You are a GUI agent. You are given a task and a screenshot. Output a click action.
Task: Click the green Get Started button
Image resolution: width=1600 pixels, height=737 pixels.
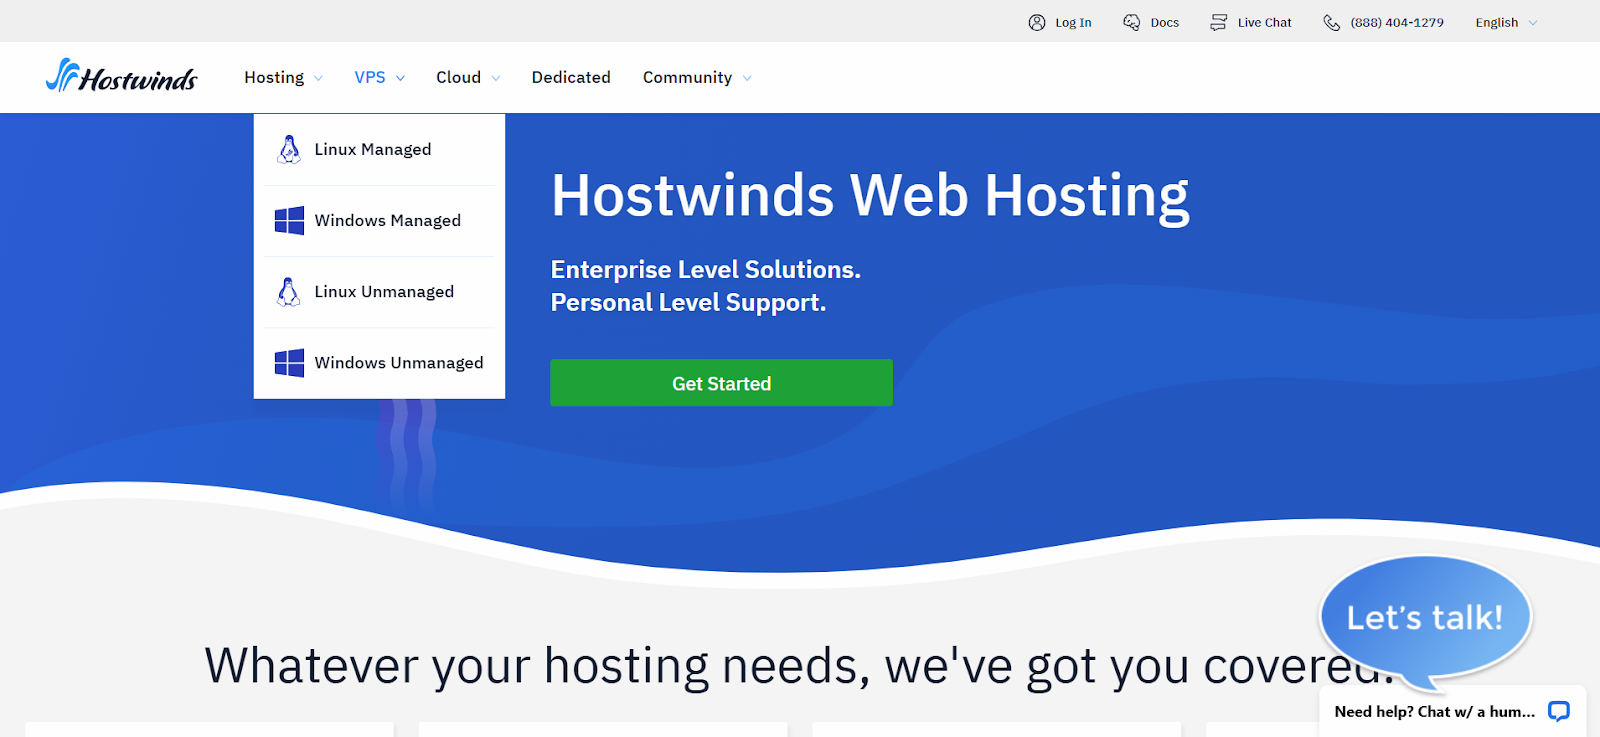(x=721, y=382)
